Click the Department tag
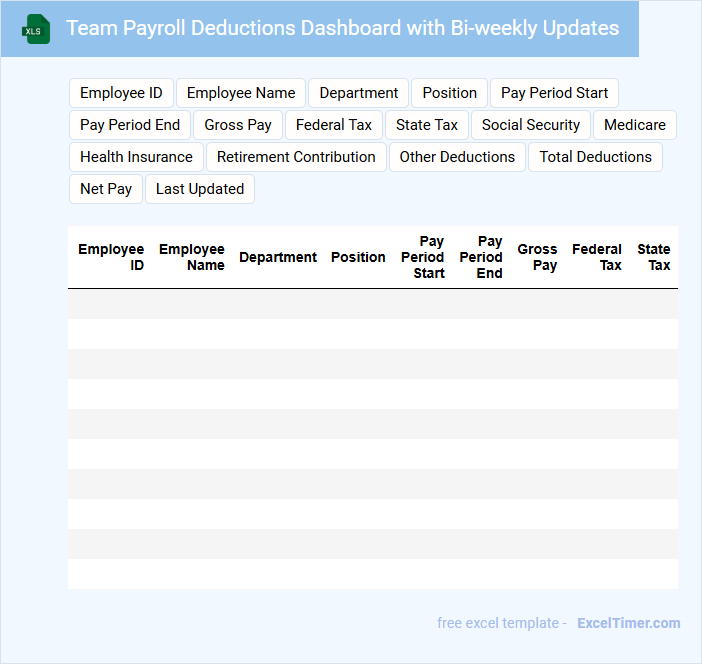 tap(359, 93)
